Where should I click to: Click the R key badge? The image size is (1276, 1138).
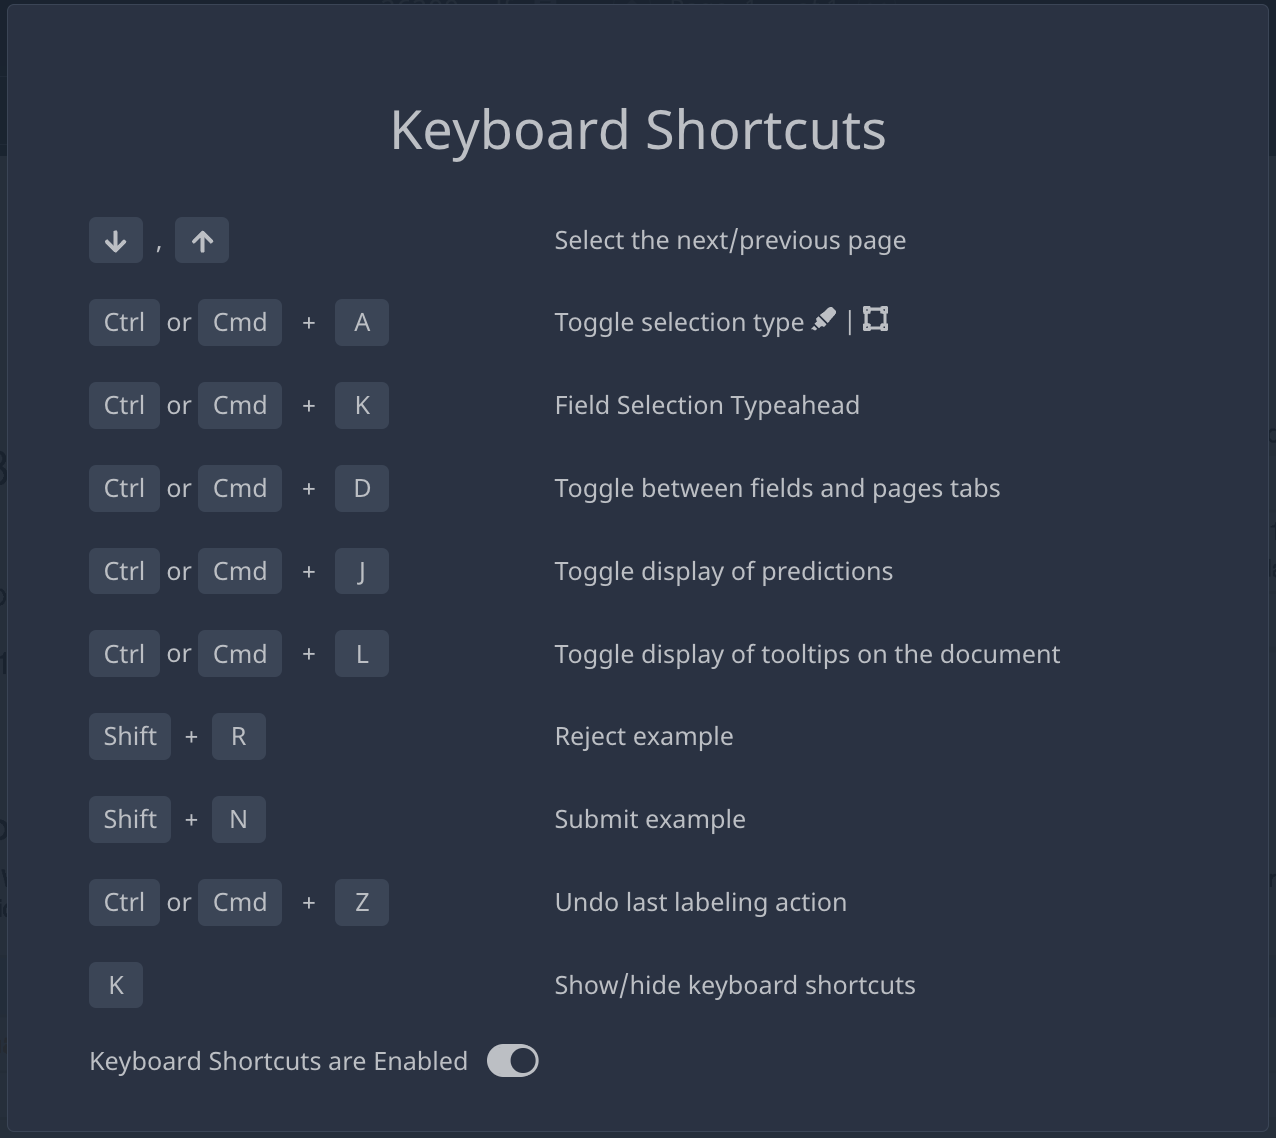(x=239, y=736)
